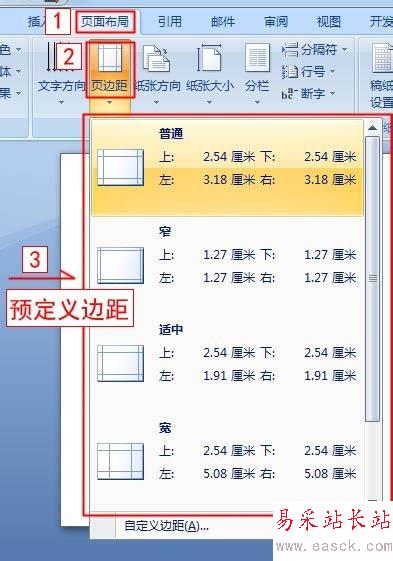The height and width of the screenshot is (561, 393).
Task: Select the 普通 margin preset thumbnail
Action: (x=121, y=167)
